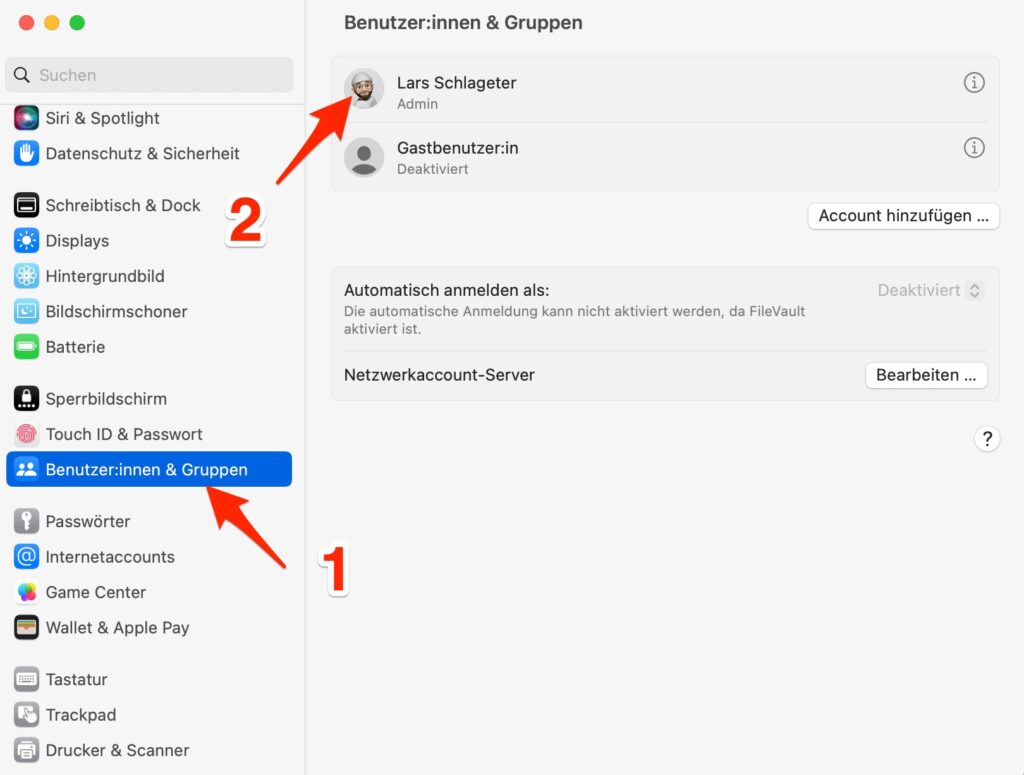The height and width of the screenshot is (775, 1024).
Task: Click the Benutzer:innen & Gruppen people icon
Action: (x=26, y=469)
